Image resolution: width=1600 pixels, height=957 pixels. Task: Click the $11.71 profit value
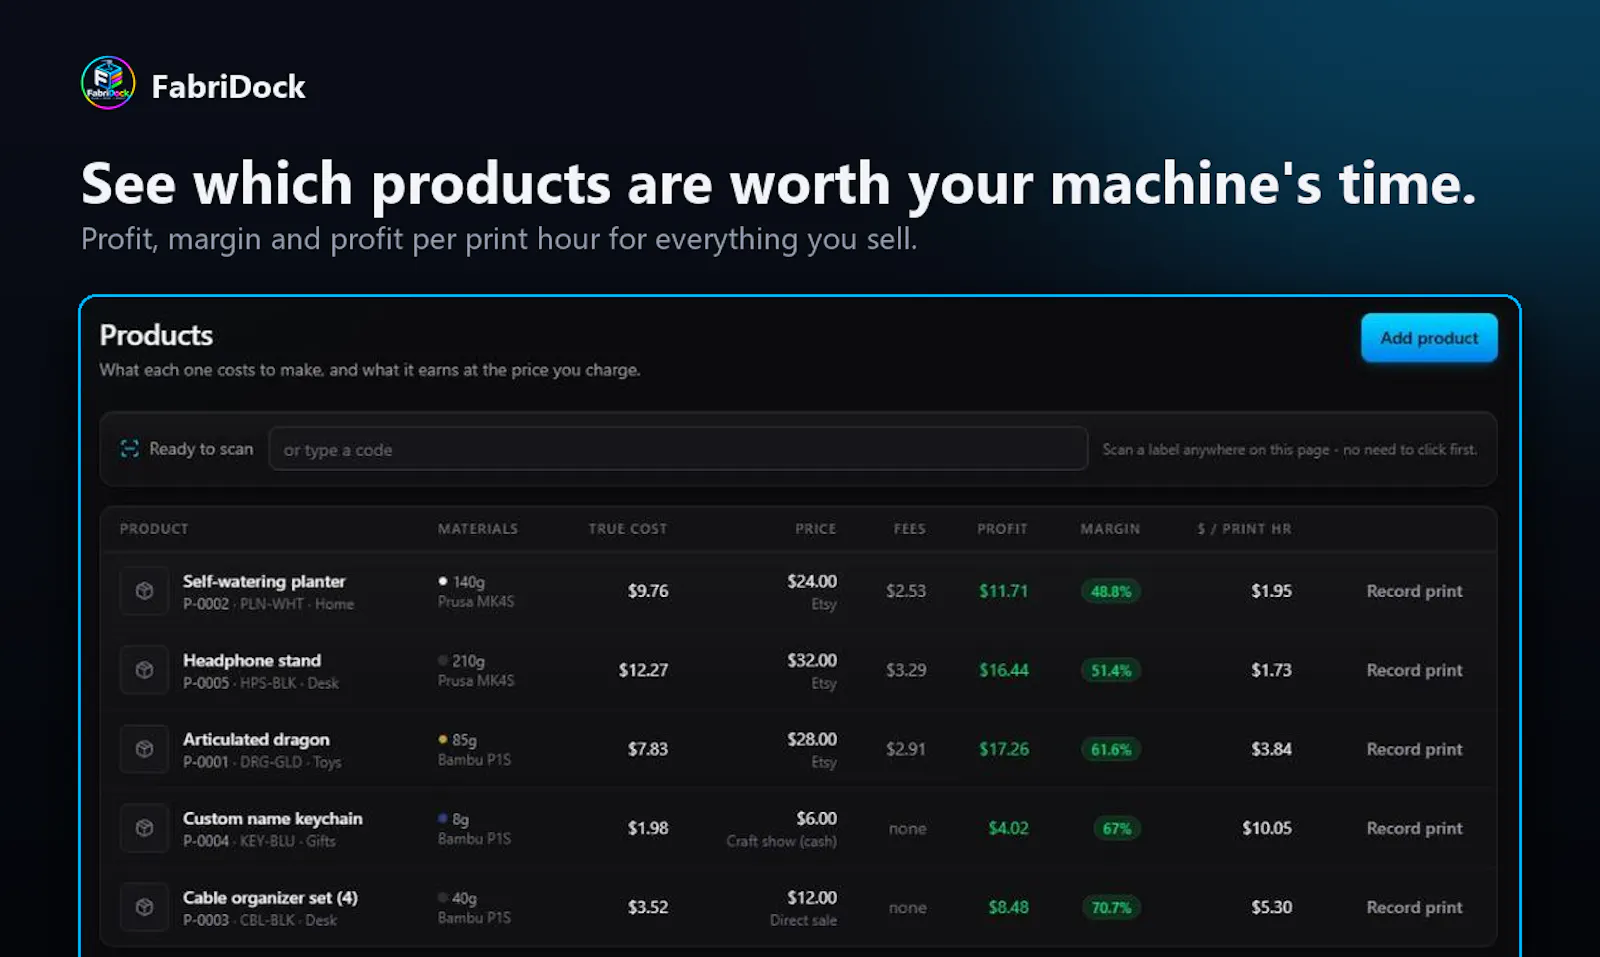coord(1003,591)
